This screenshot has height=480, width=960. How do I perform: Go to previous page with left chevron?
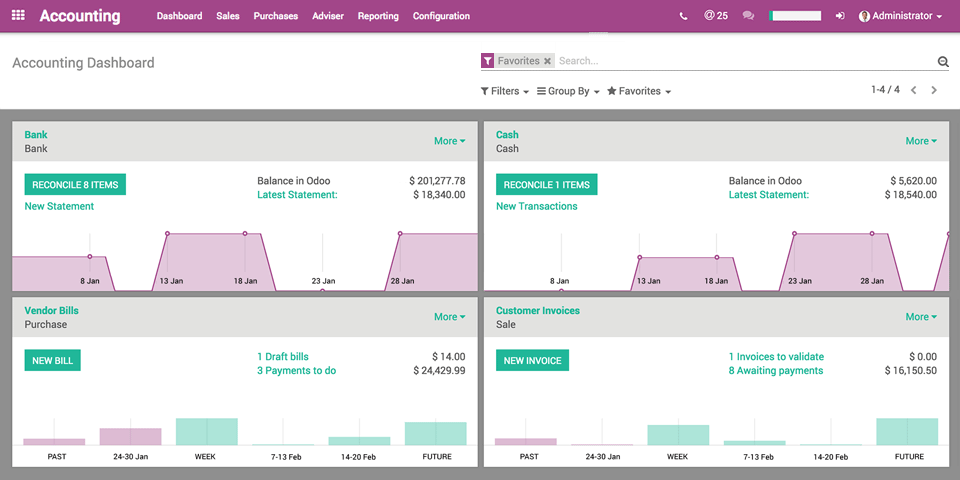[x=913, y=90]
